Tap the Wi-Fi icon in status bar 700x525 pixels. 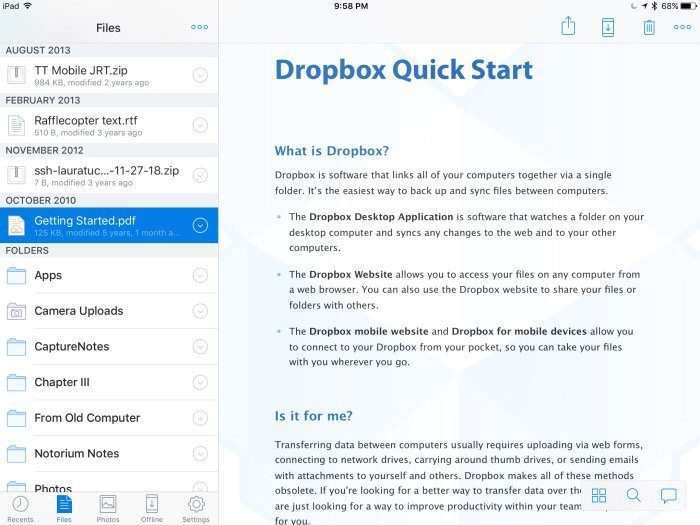click(x=28, y=6)
